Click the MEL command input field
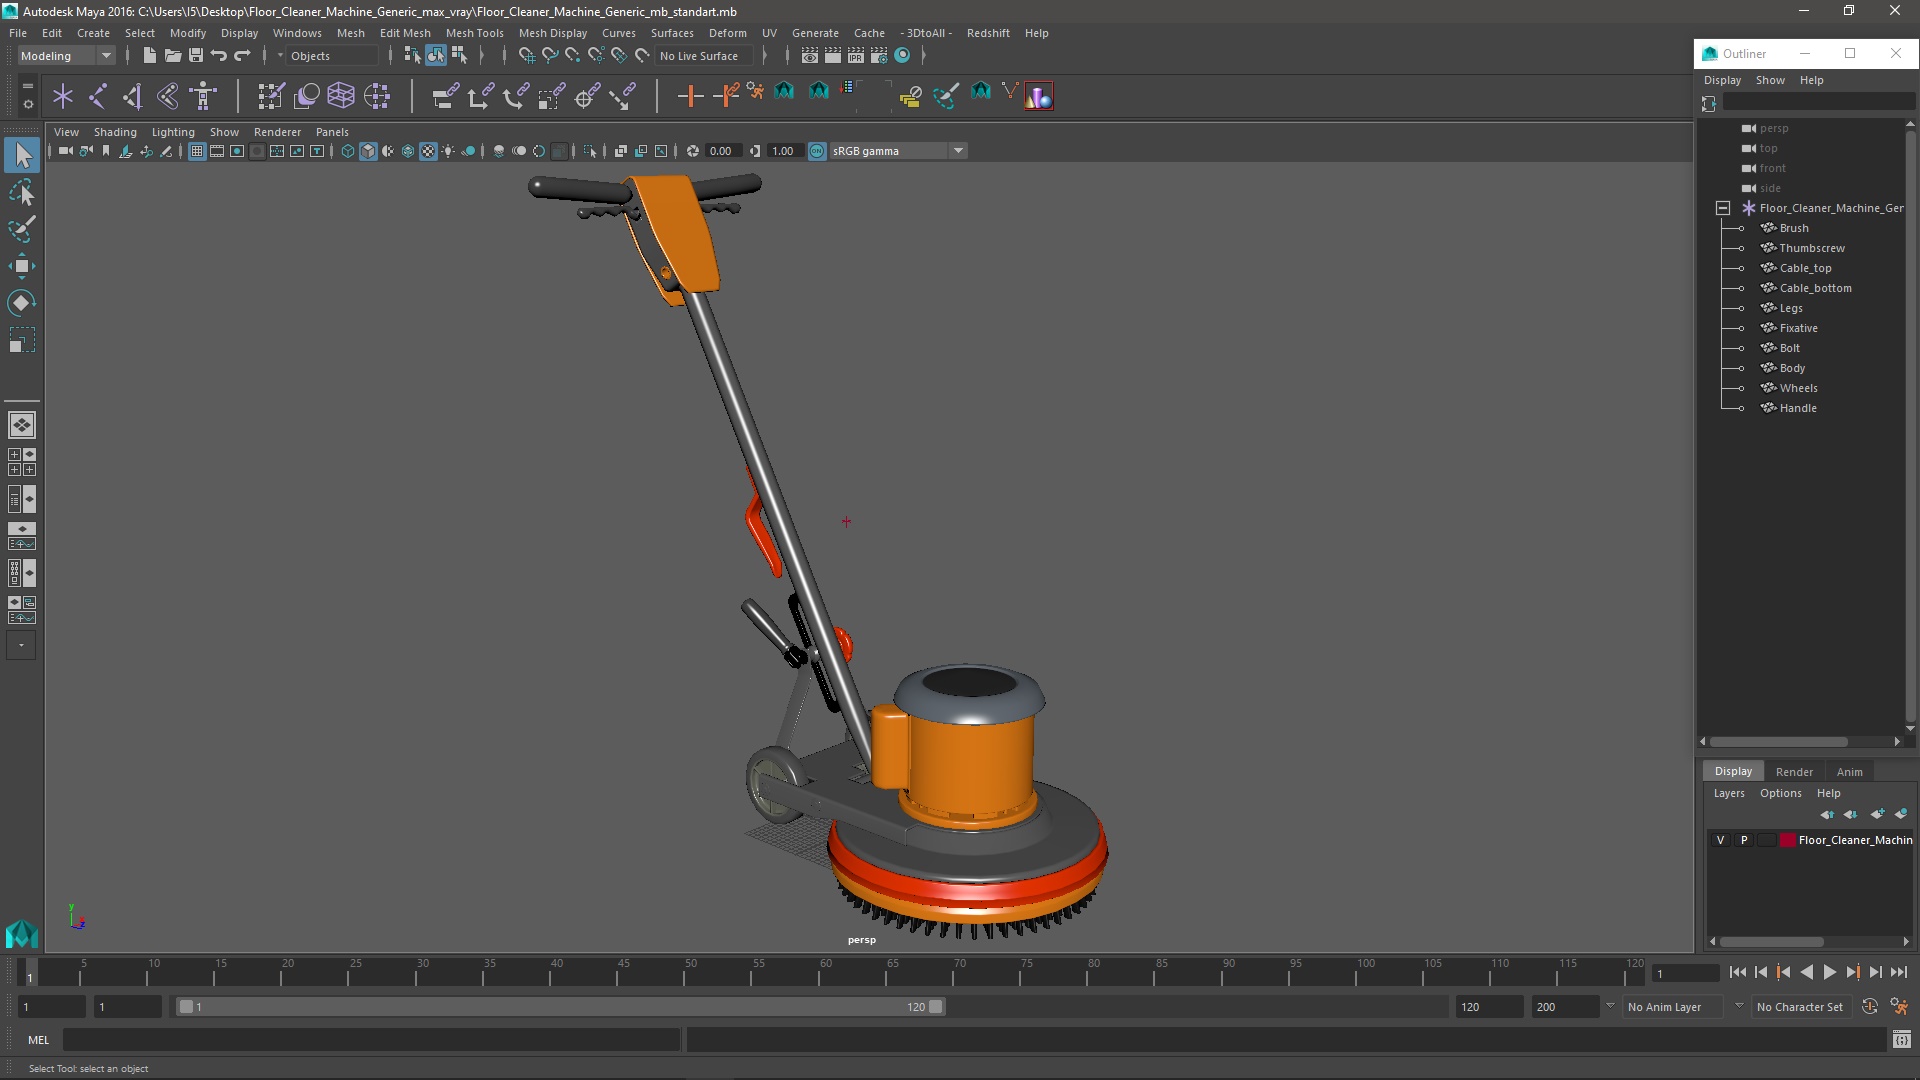1920x1080 pixels. tap(371, 1040)
